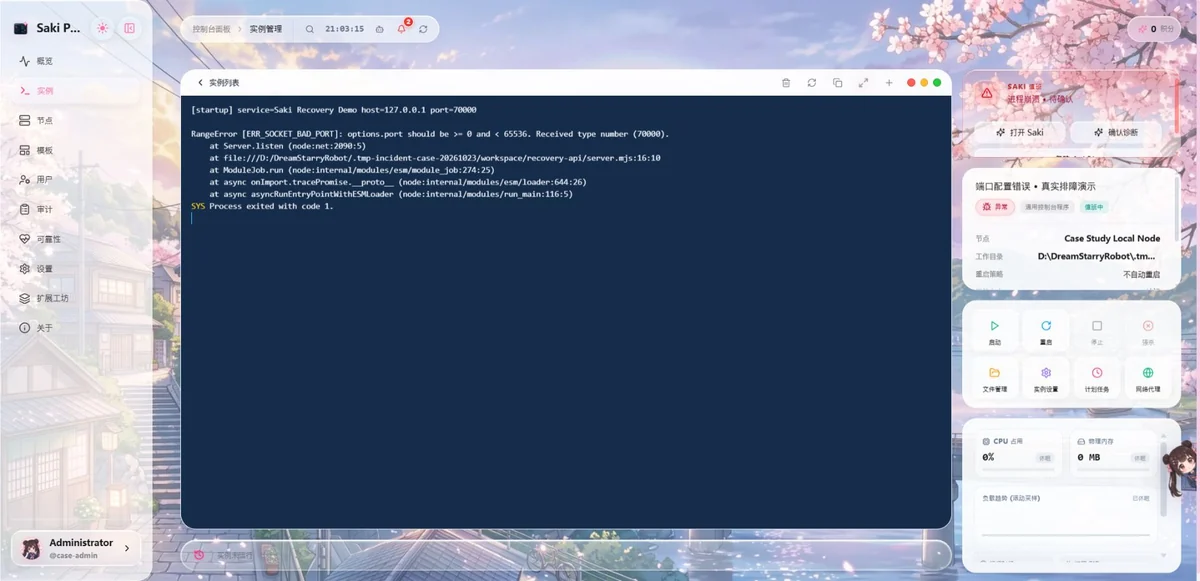Open the 关于 about page

[x=76, y=328]
